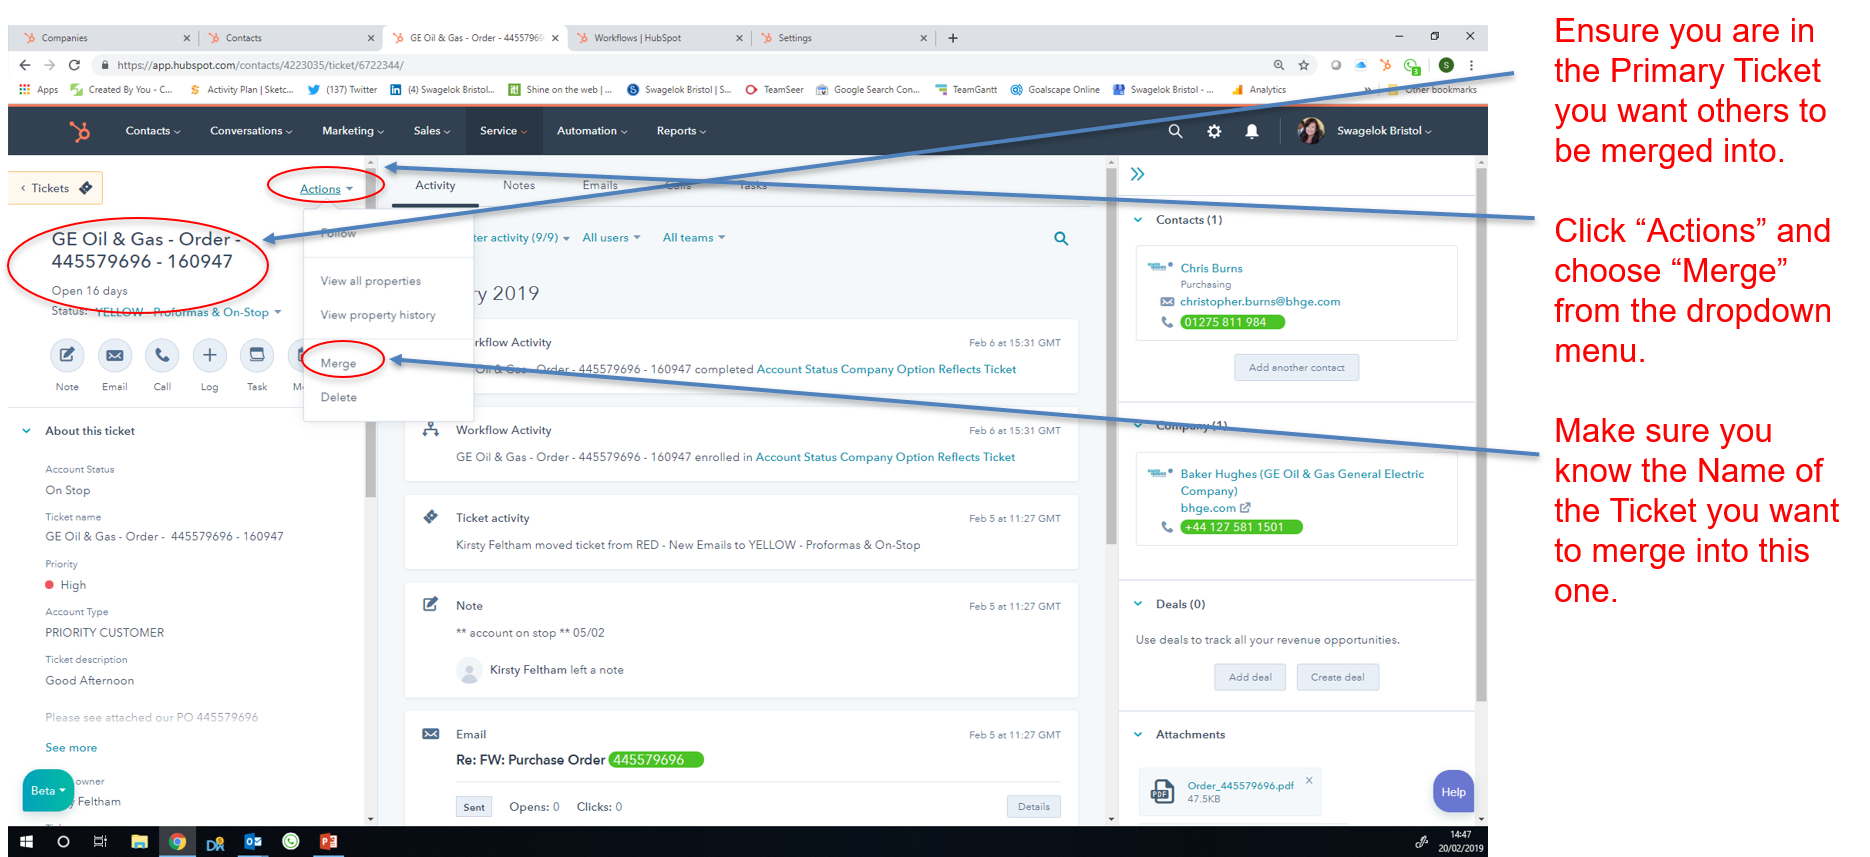This screenshot has height=857, width=1870.
Task: Open the Windows Start menu
Action: [26, 842]
